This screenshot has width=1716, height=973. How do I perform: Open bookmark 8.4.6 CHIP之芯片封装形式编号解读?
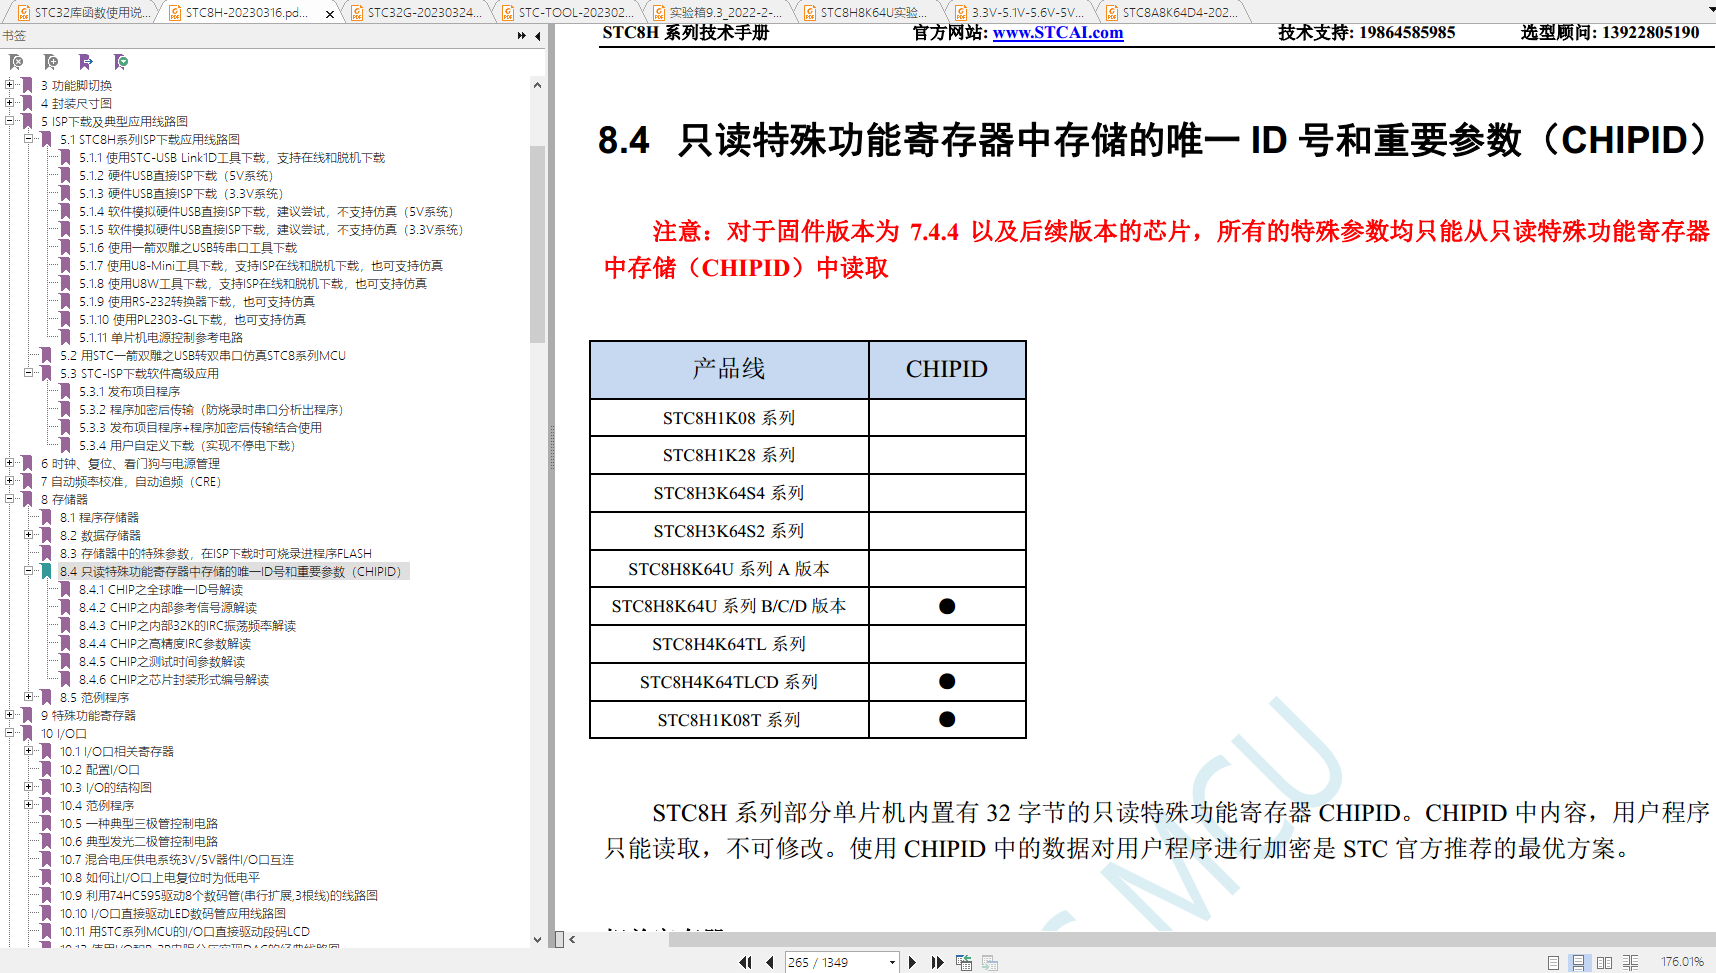[x=174, y=680]
